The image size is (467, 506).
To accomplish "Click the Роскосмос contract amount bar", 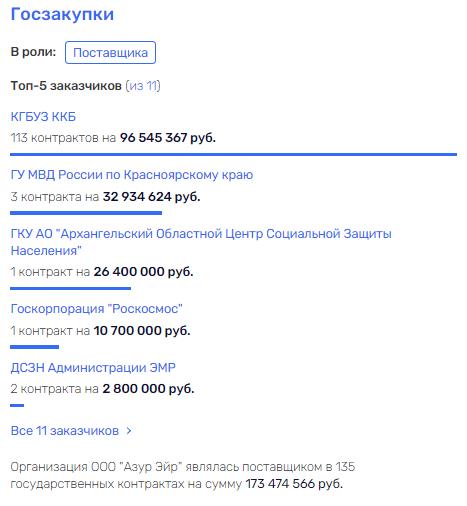I will (34, 347).
